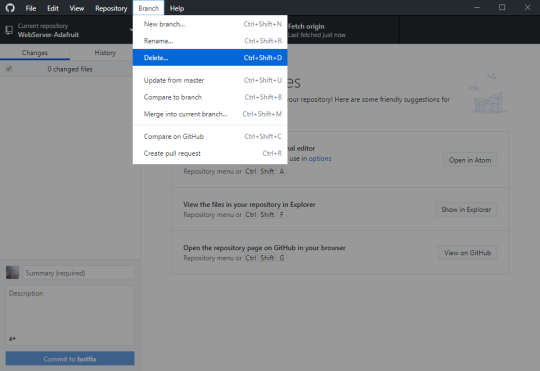
Task: Click Commit to hotfix button
Action: [x=70, y=359]
